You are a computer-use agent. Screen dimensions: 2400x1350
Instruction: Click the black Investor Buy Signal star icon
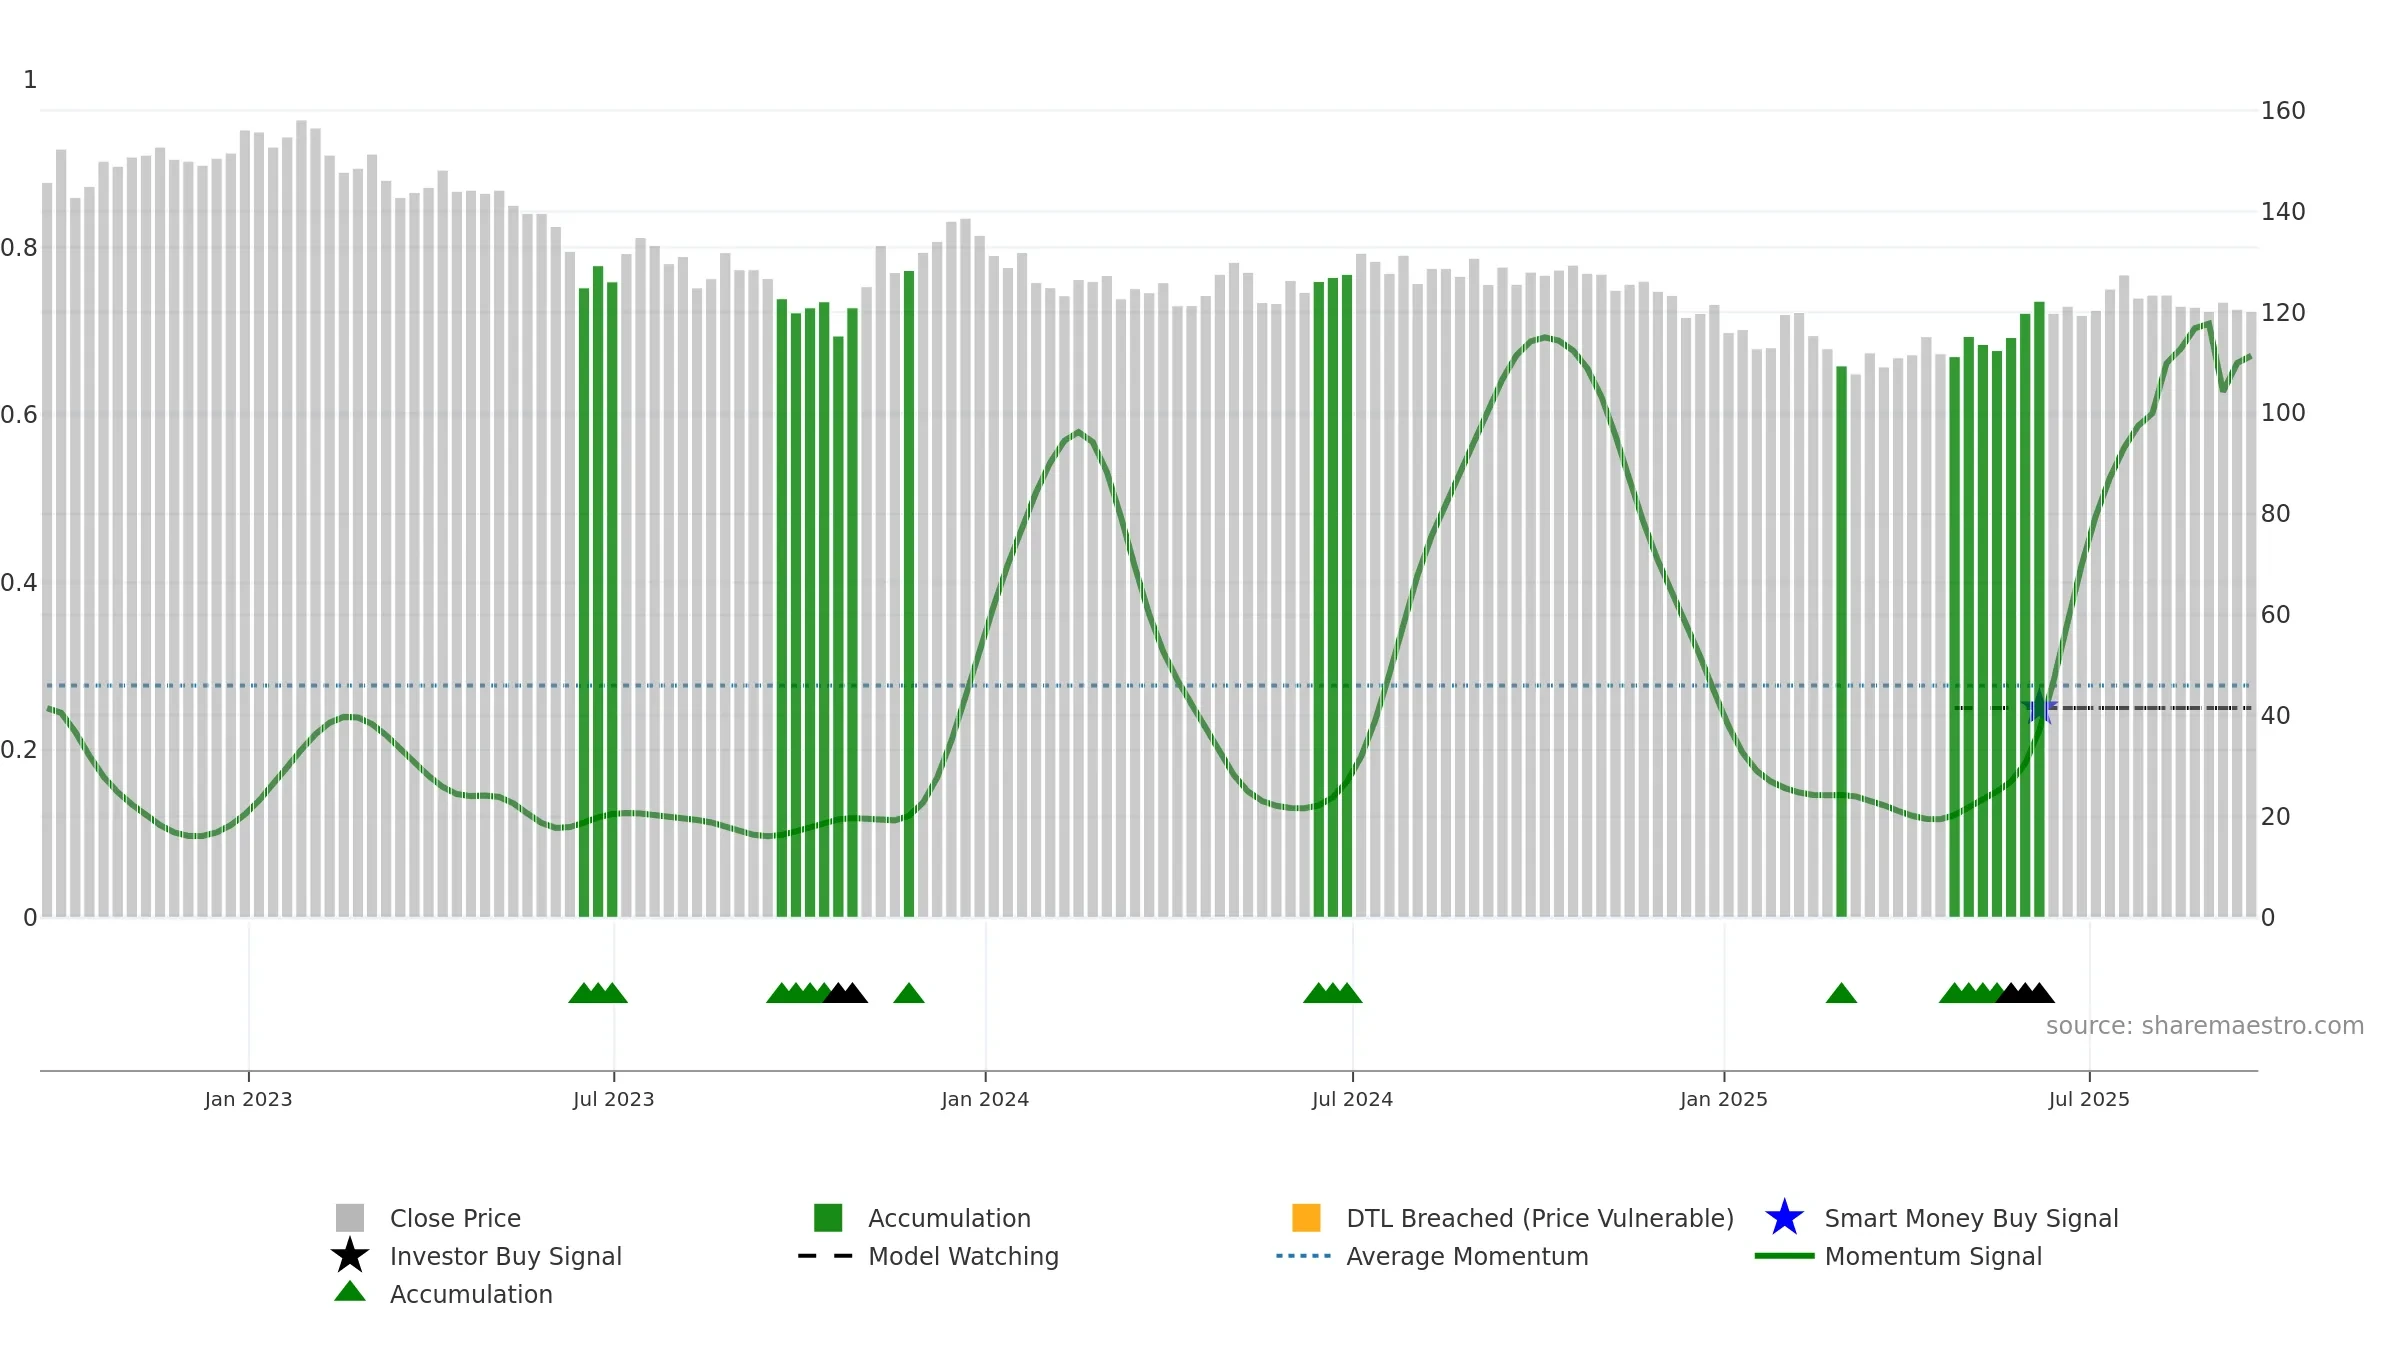350,1256
